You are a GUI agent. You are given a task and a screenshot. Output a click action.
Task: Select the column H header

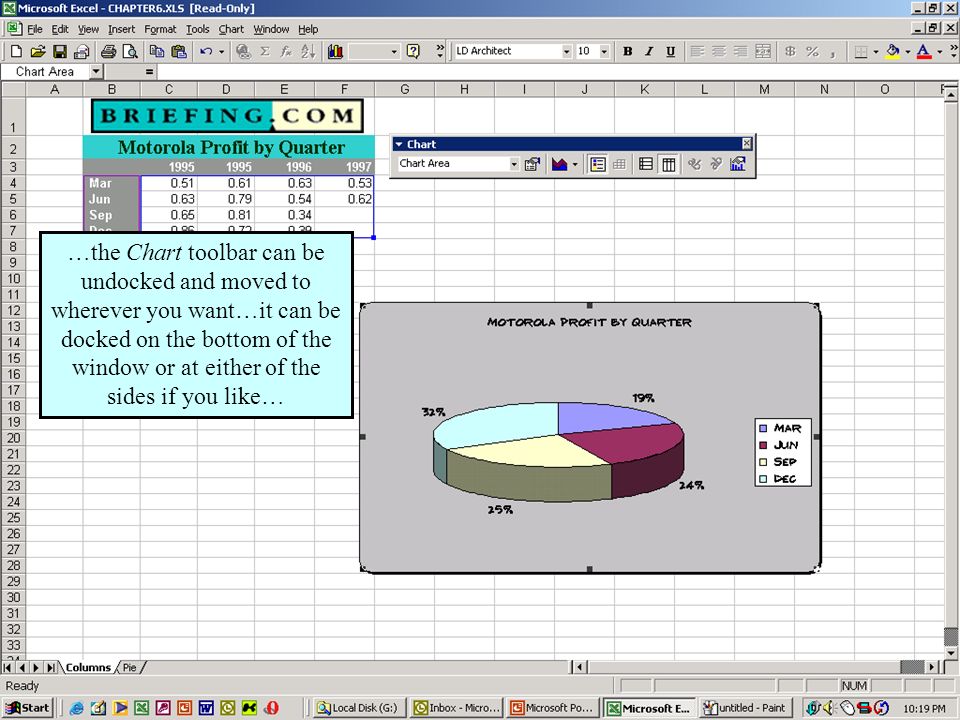tap(465, 89)
